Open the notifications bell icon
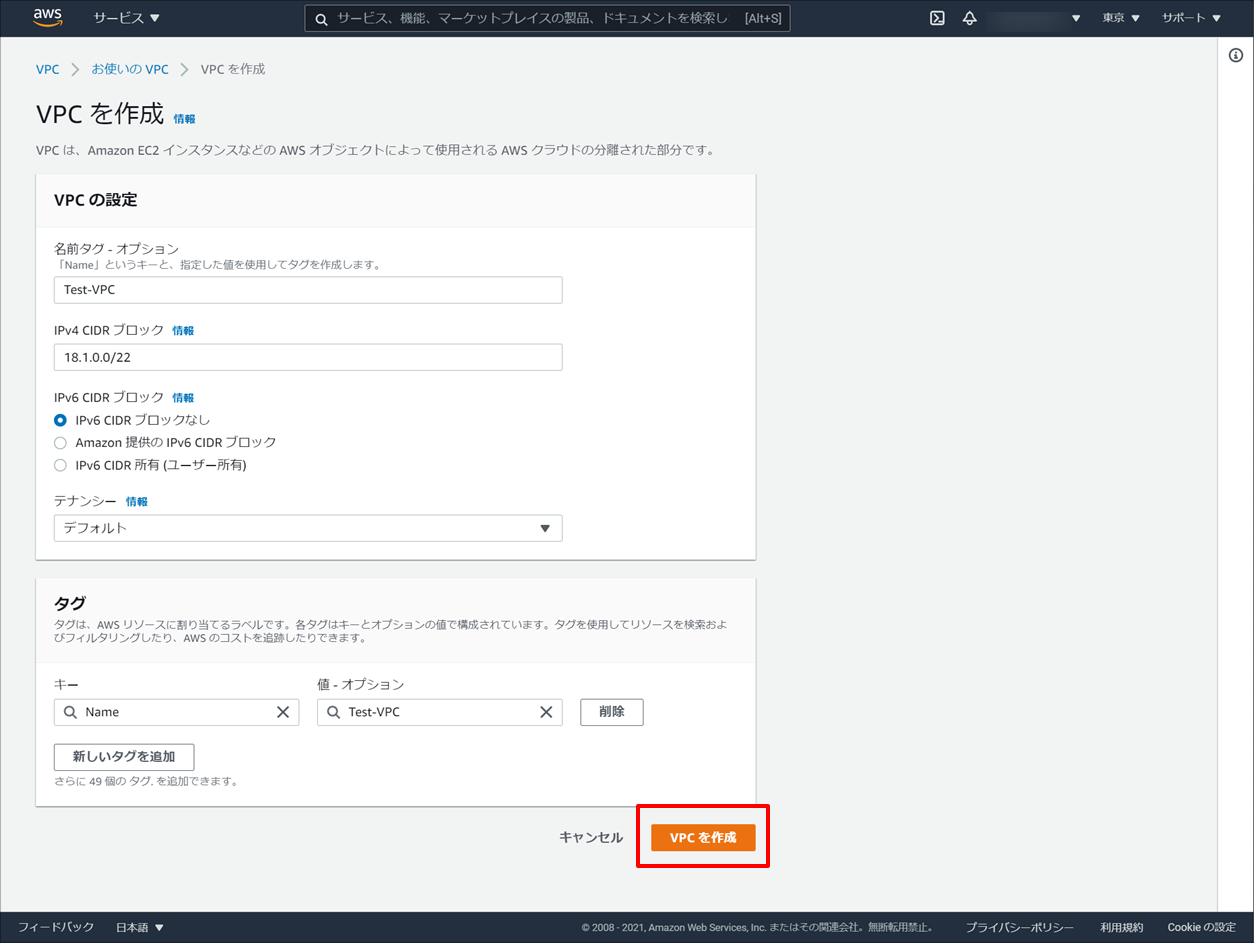 969,18
